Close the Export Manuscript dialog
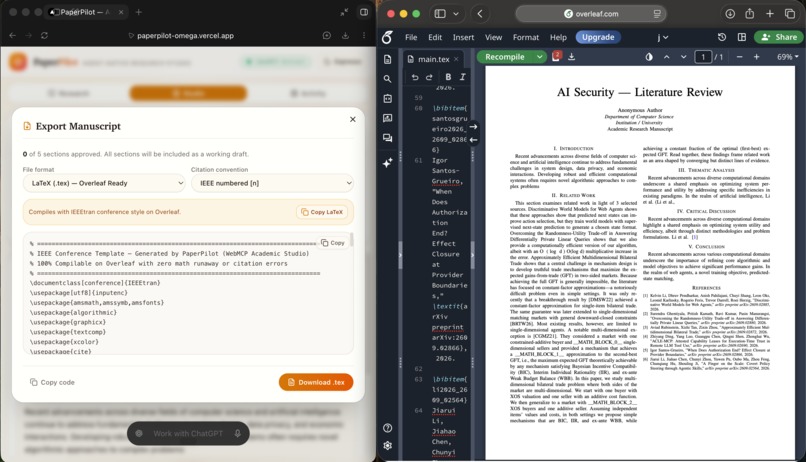 [x=353, y=119]
